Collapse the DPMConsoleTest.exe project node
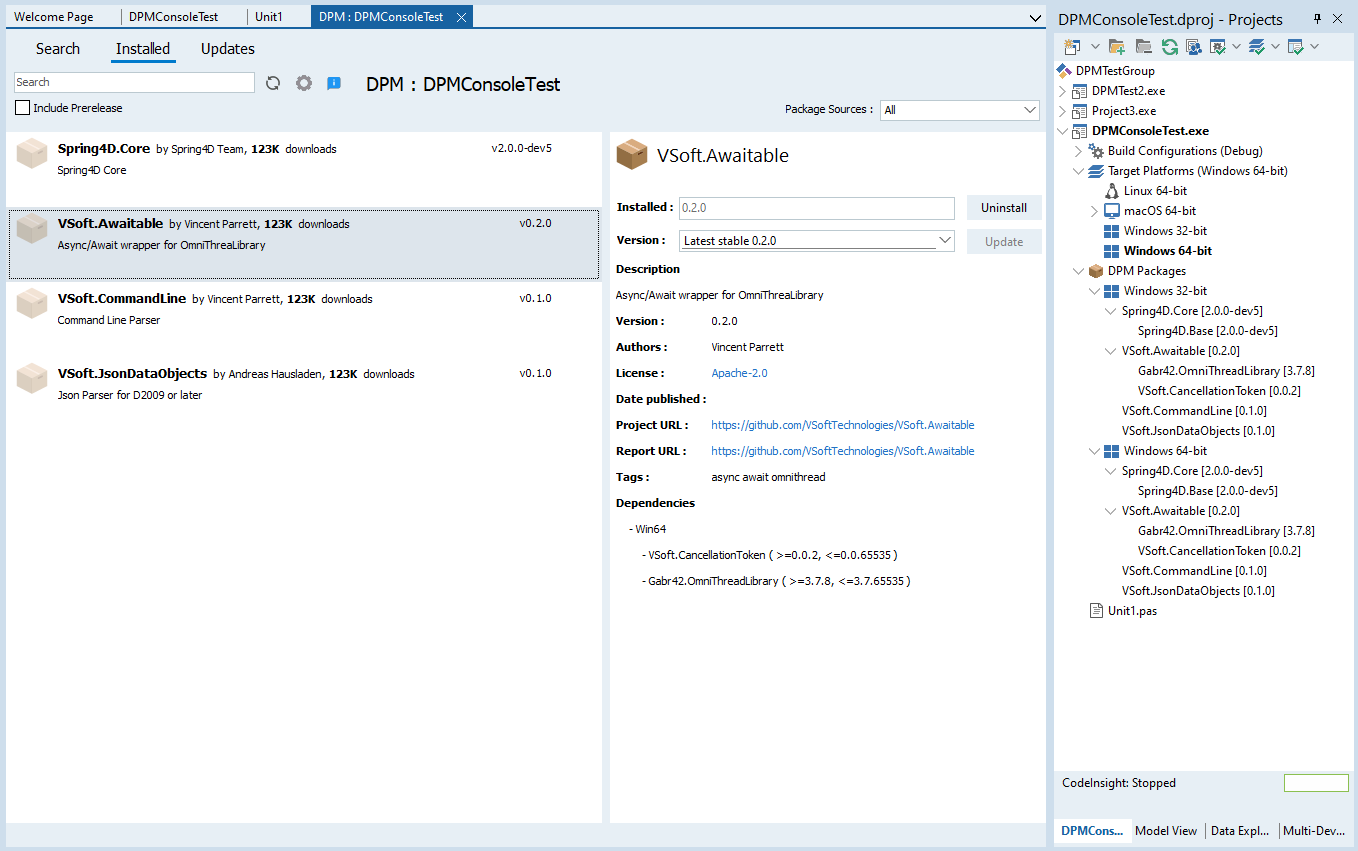 [1062, 131]
